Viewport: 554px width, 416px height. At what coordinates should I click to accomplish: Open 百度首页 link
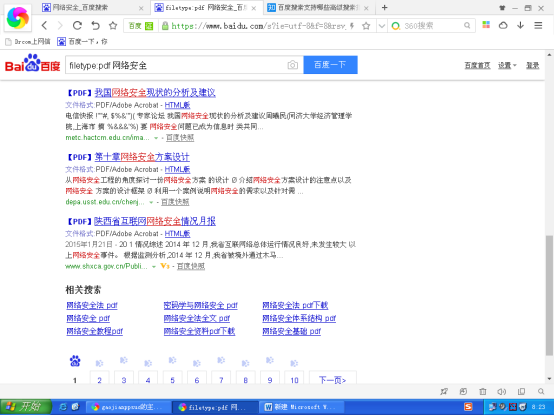(x=477, y=65)
